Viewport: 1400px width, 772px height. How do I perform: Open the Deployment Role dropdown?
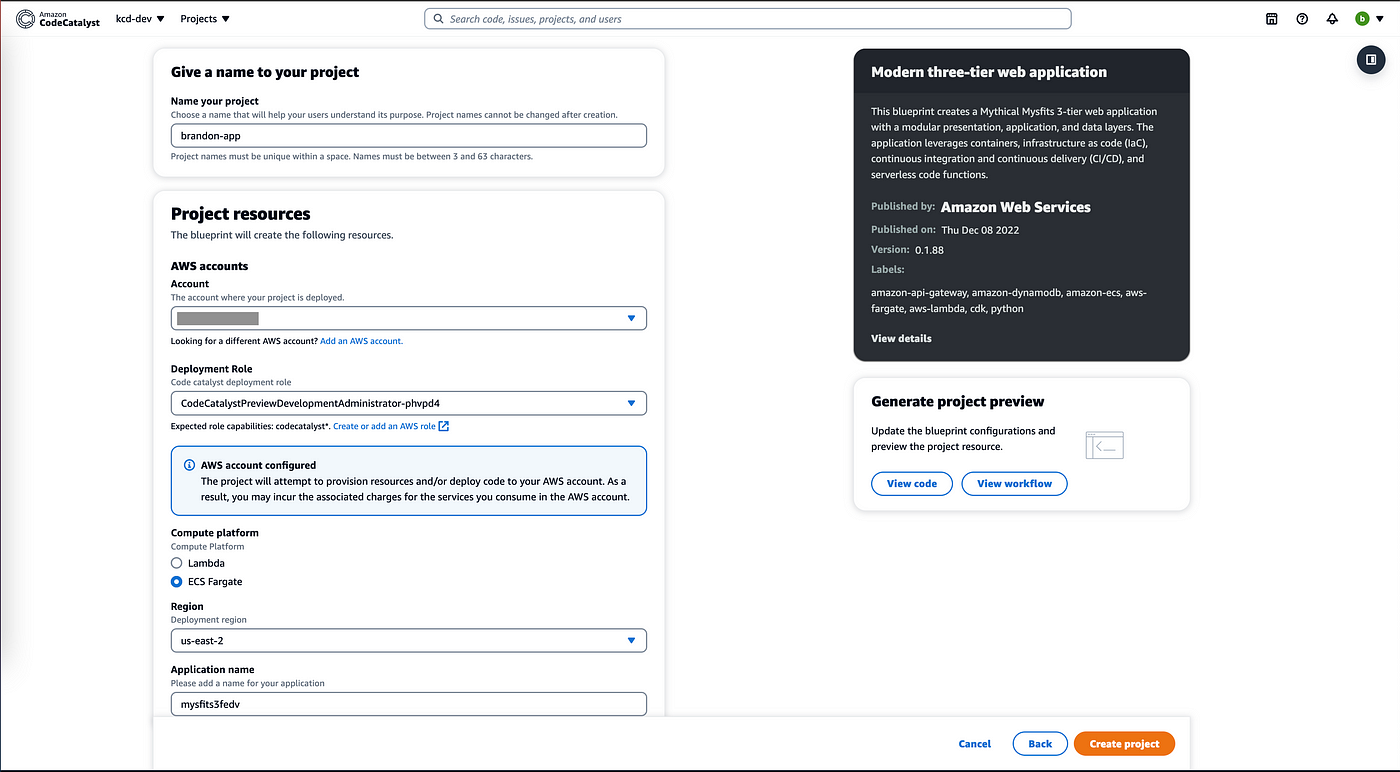[x=409, y=403]
